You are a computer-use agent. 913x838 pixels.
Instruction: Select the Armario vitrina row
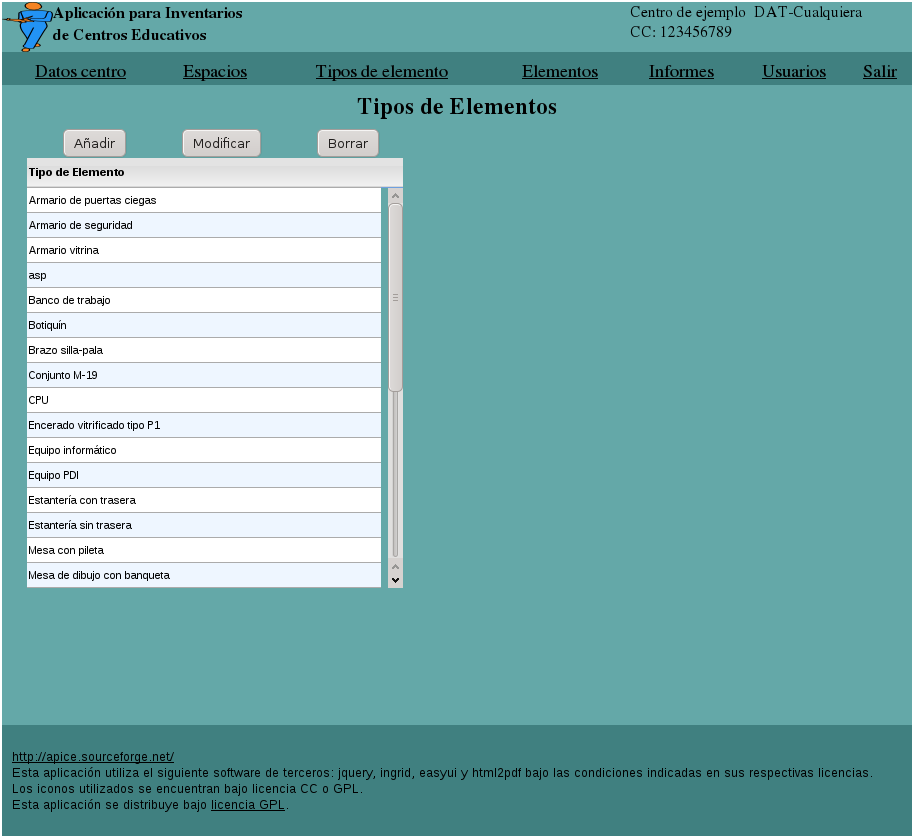click(x=204, y=250)
